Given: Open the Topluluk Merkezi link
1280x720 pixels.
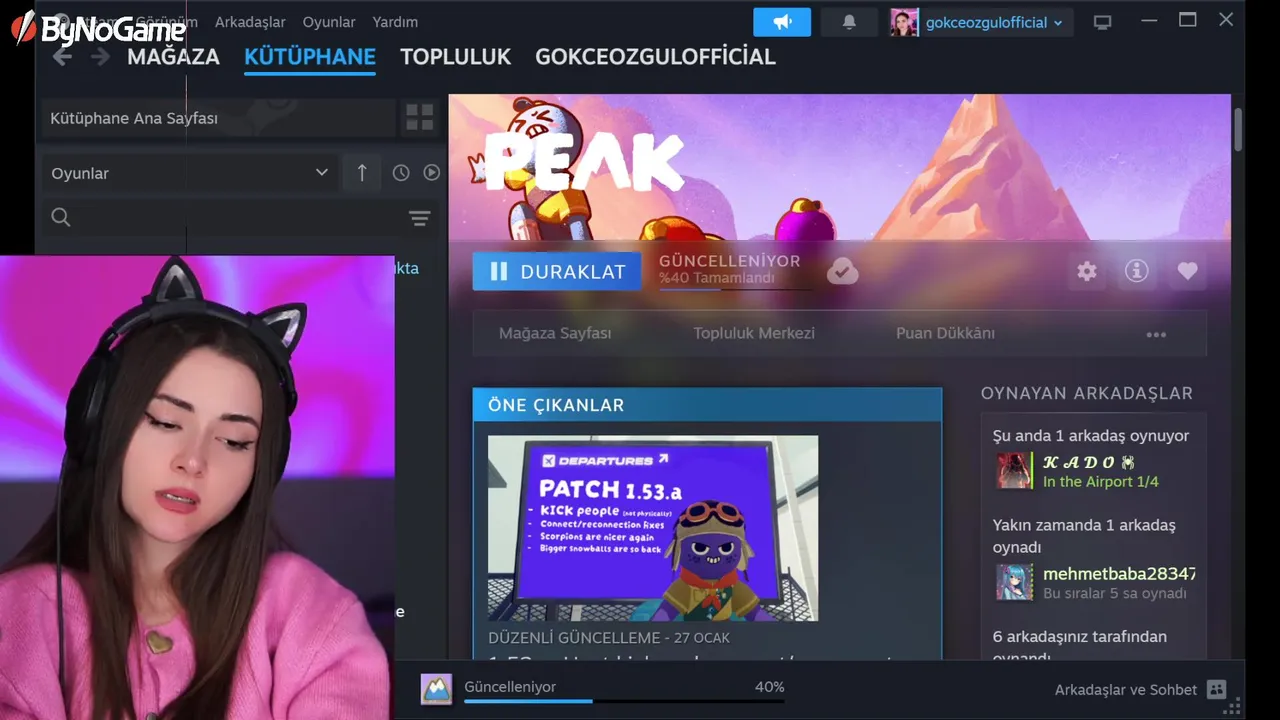Looking at the screenshot, I should click(x=754, y=333).
